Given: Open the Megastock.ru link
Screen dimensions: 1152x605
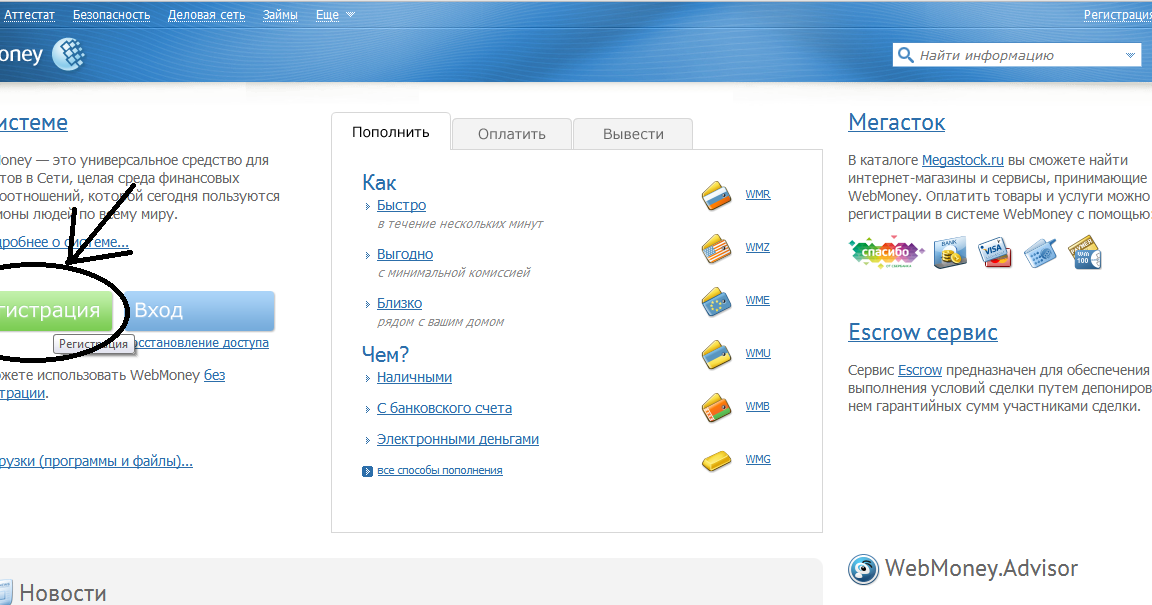Looking at the screenshot, I should pos(962,160).
